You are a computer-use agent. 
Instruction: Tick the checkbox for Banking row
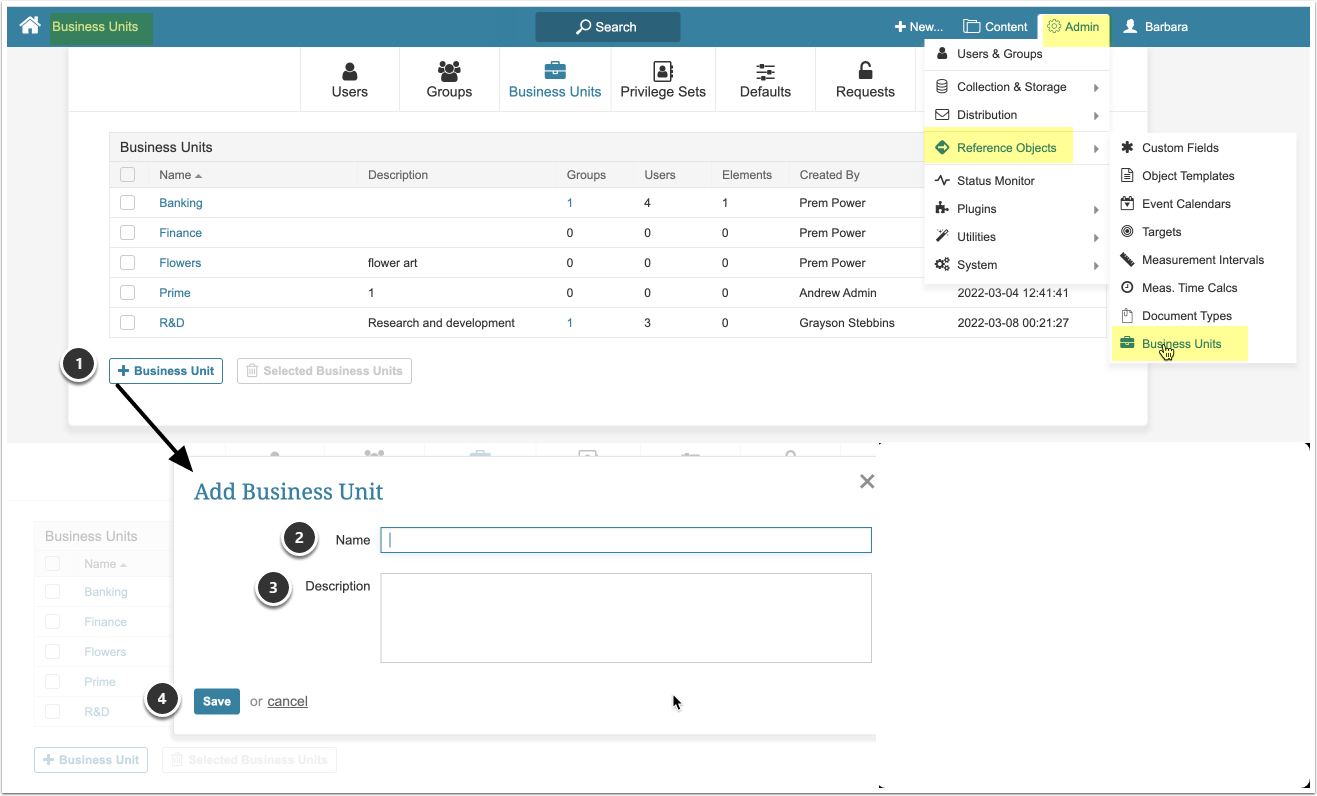127,203
